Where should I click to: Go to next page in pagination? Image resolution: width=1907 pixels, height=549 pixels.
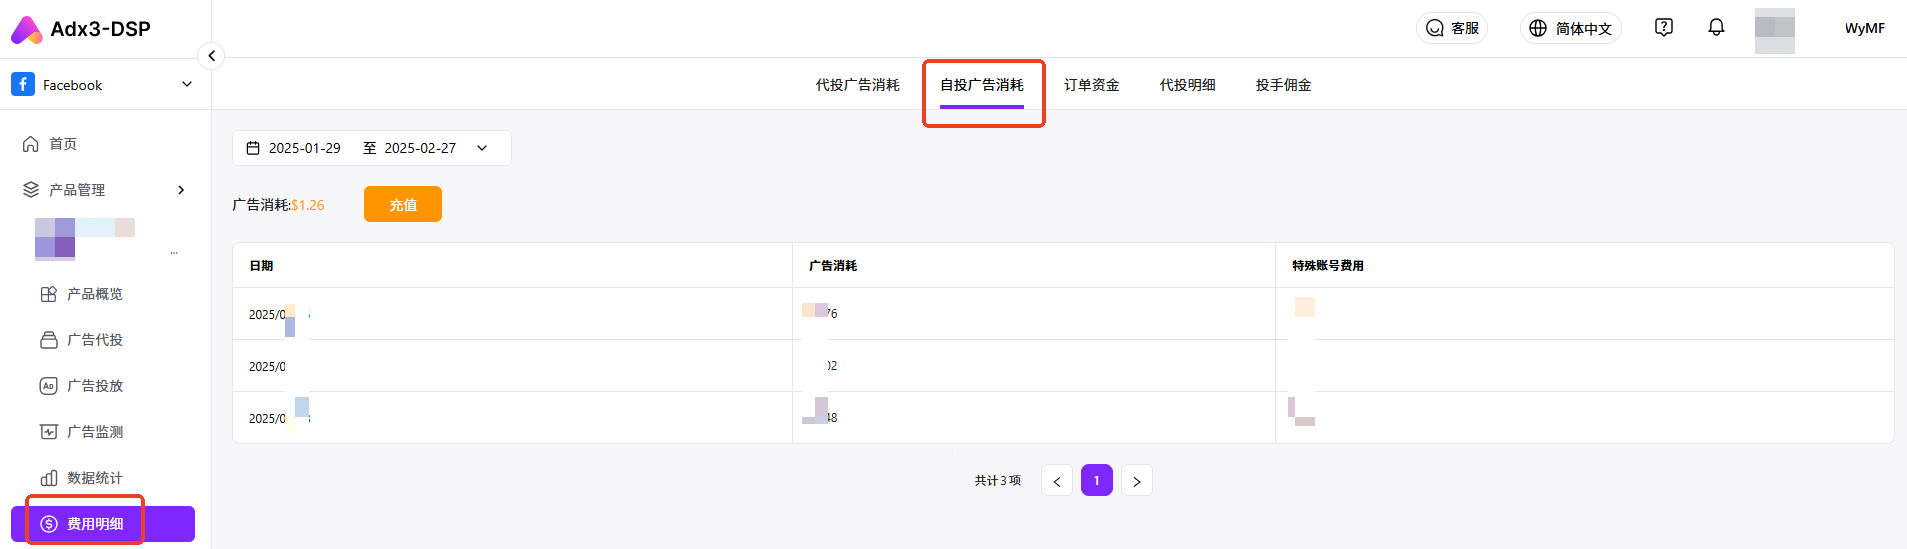[x=1136, y=481]
